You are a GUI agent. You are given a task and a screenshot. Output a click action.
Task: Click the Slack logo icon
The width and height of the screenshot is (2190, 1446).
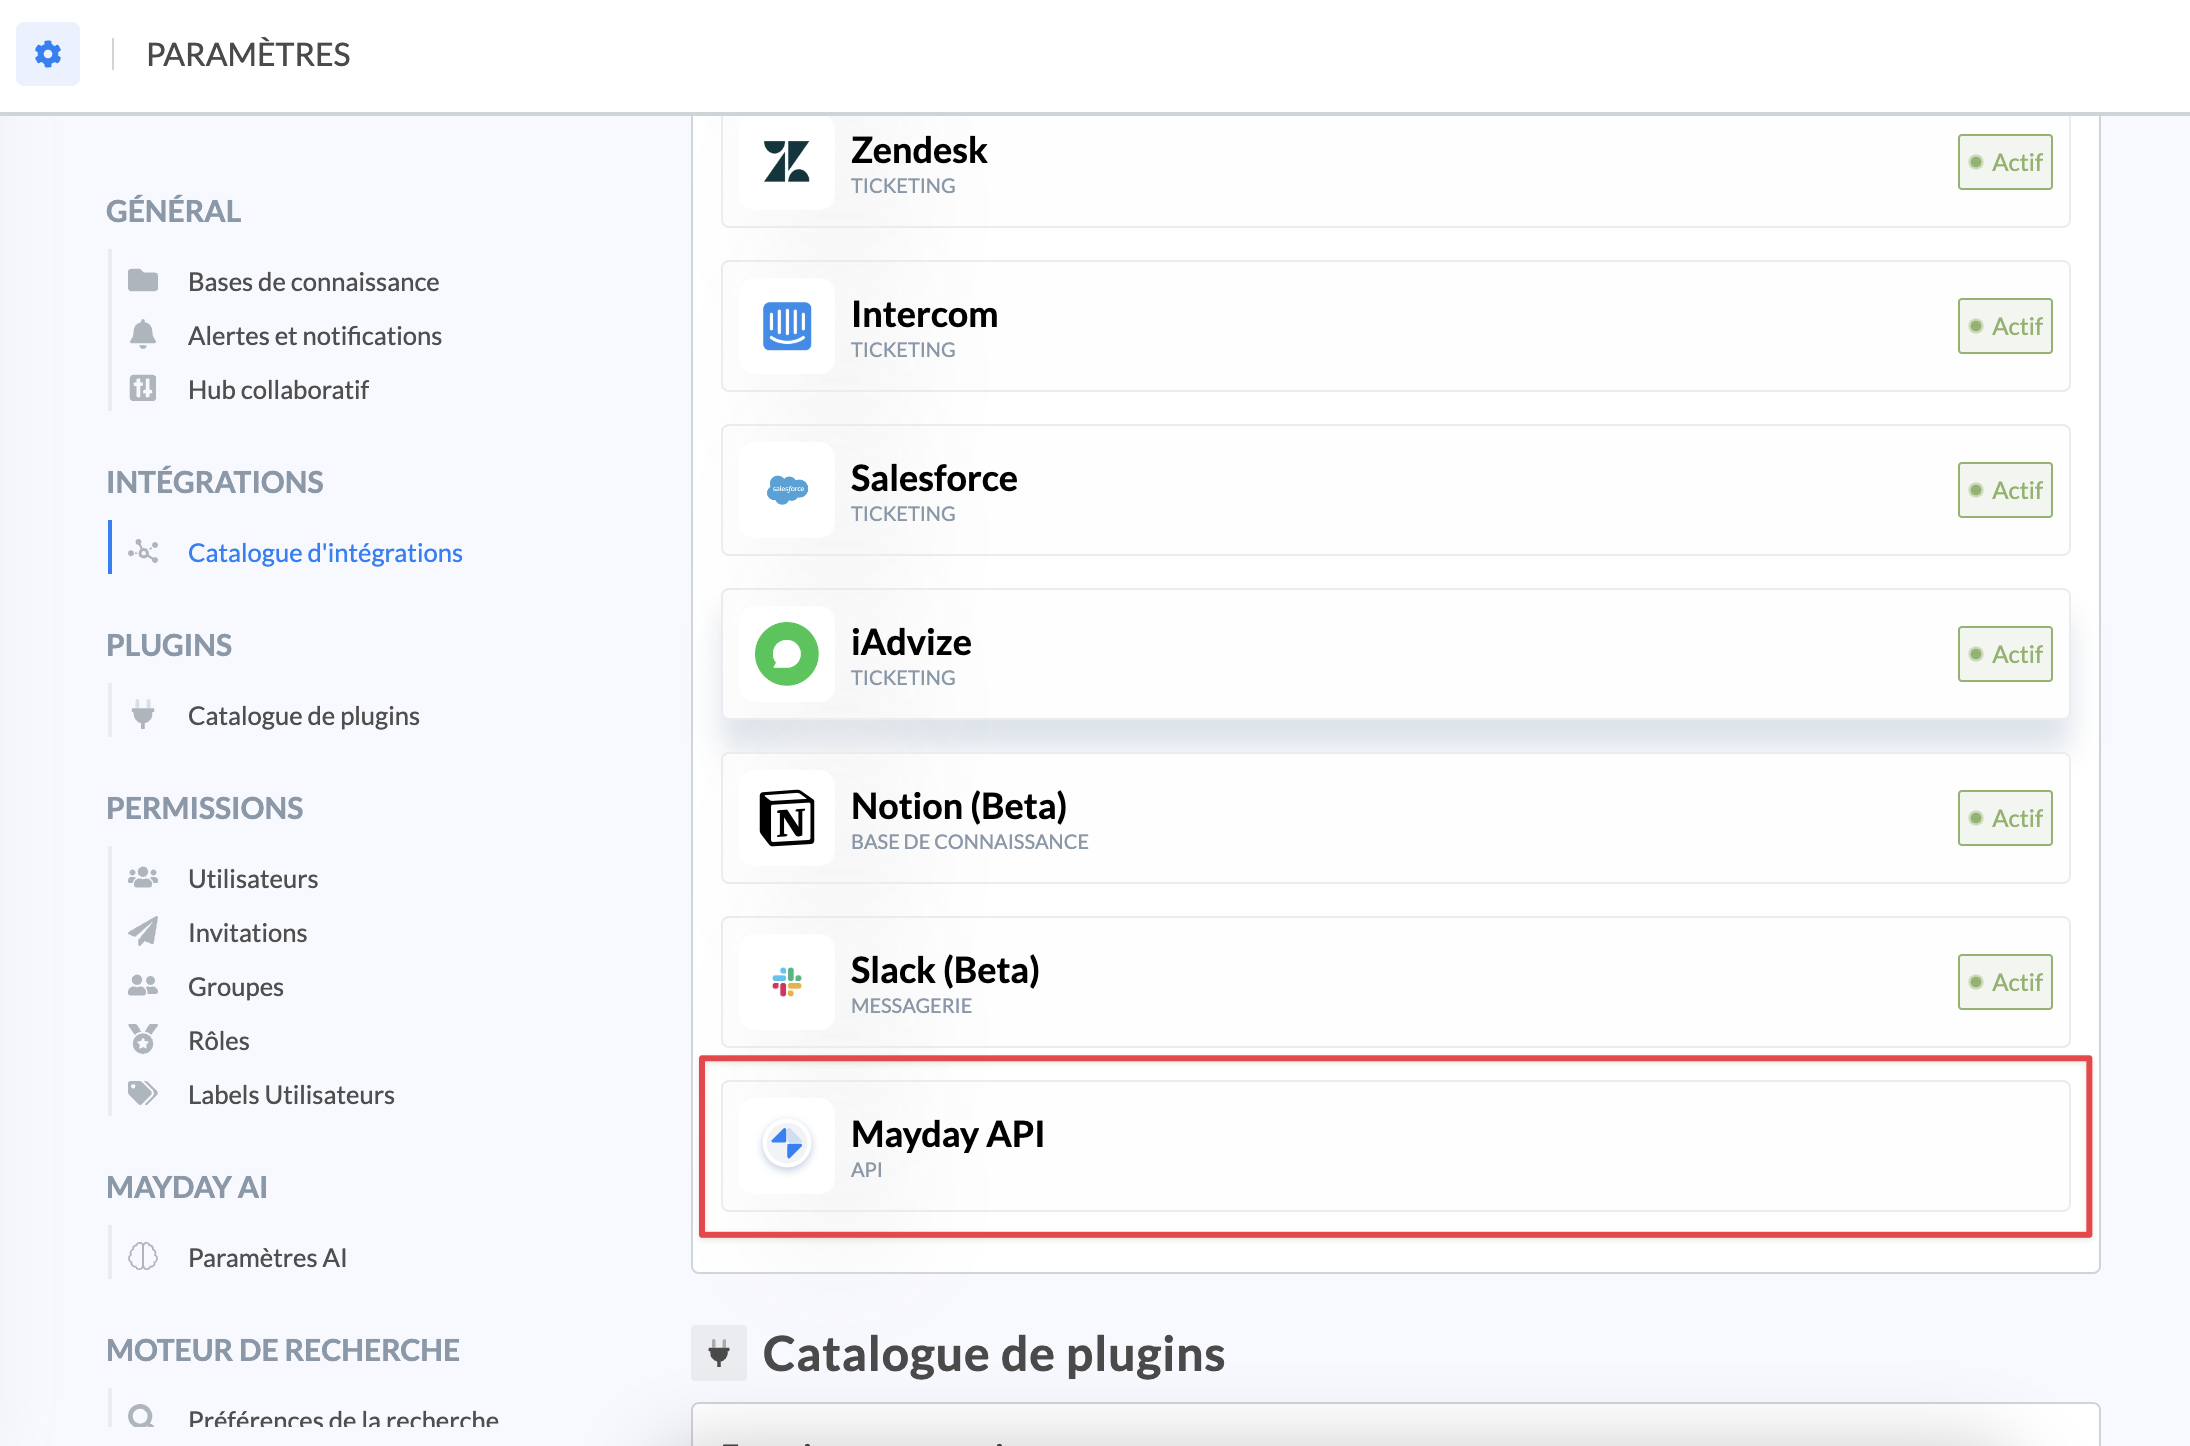pos(787,982)
